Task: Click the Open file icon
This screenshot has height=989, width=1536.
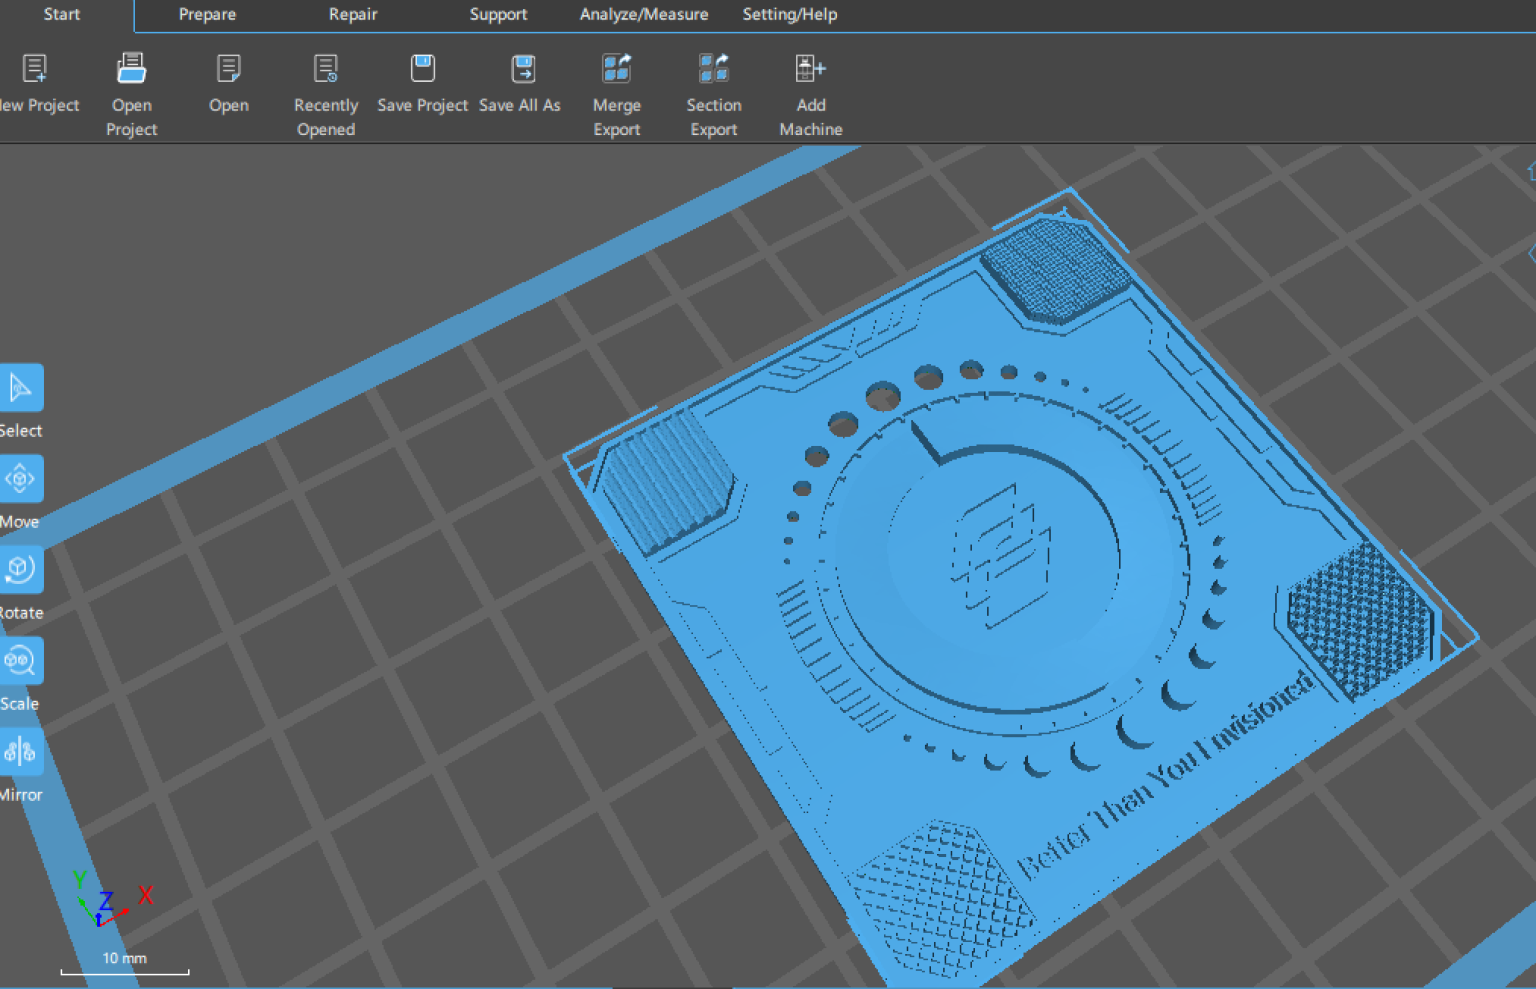Action: [x=228, y=69]
